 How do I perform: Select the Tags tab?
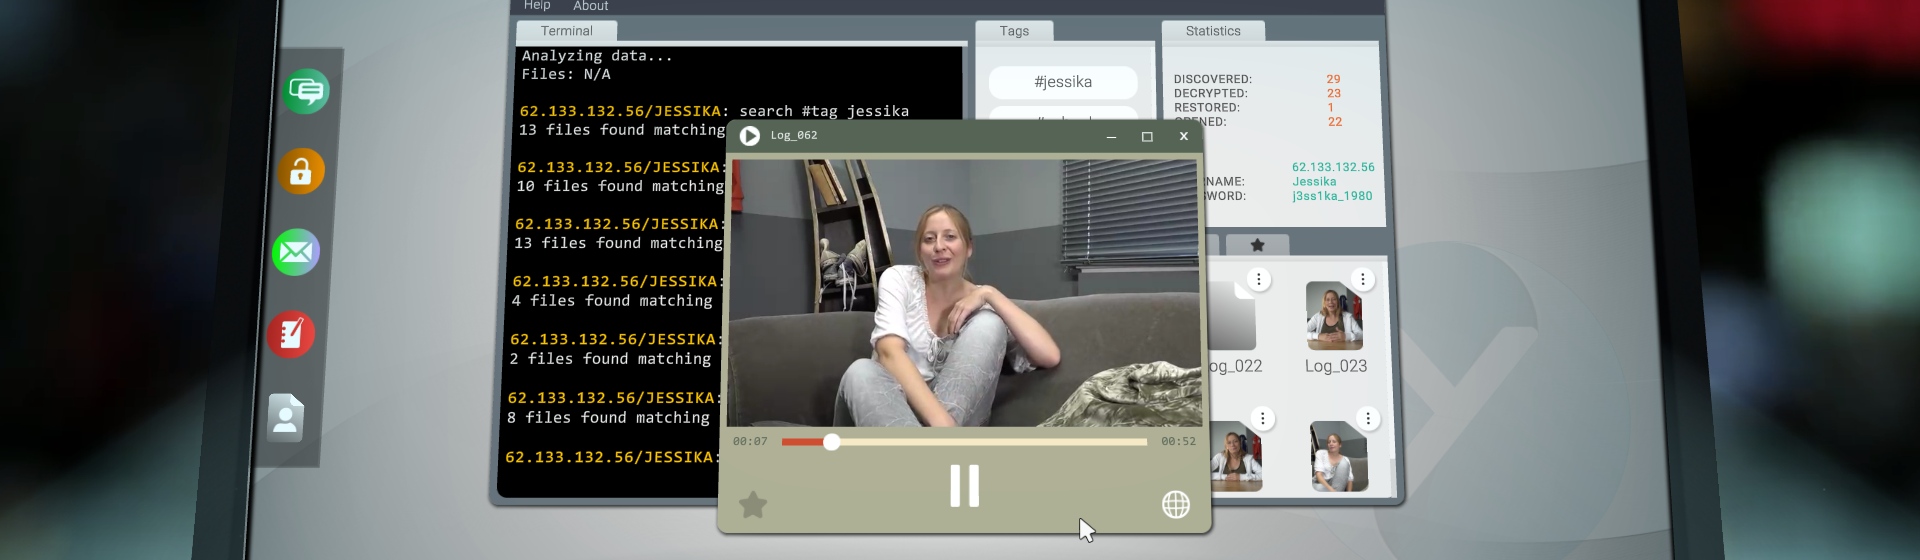click(1014, 31)
